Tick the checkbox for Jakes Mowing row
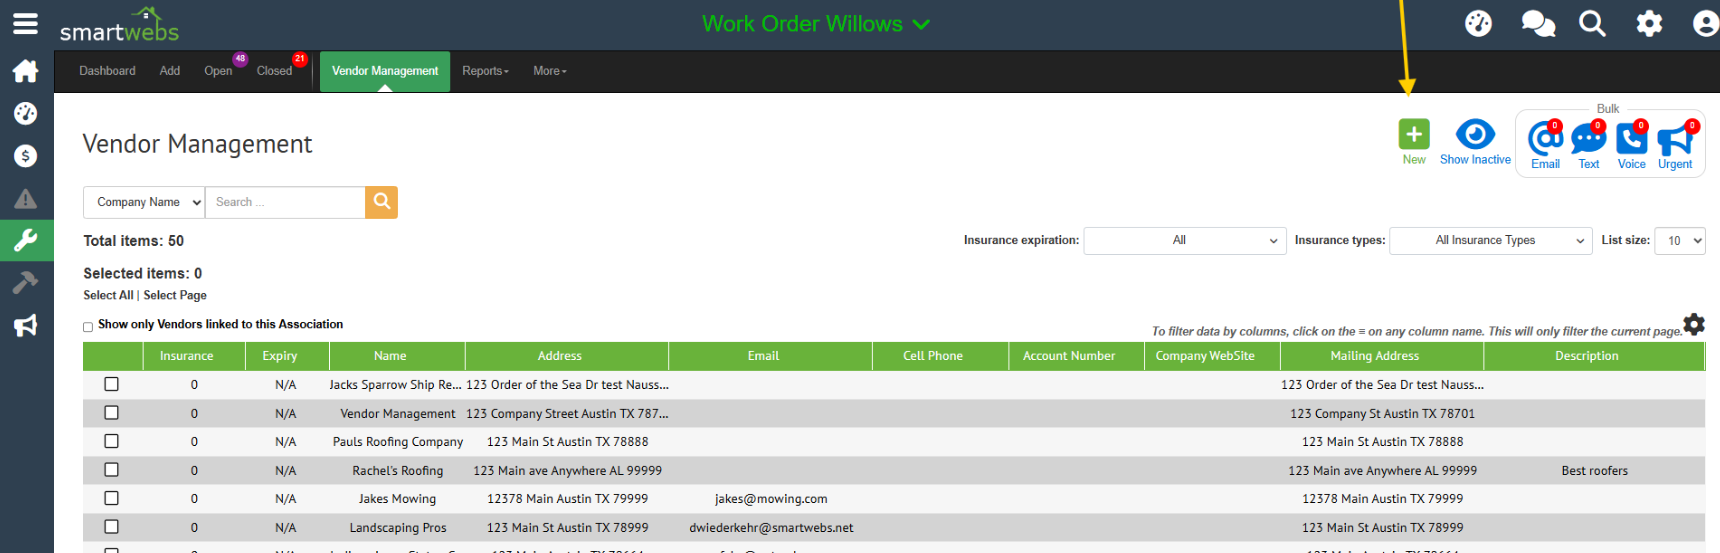 point(111,498)
